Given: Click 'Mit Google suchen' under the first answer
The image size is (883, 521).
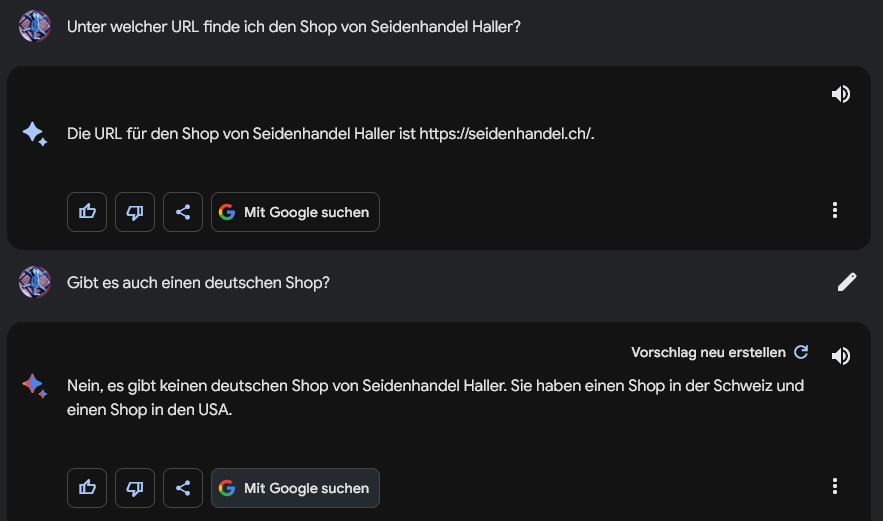Looking at the screenshot, I should click(295, 212).
